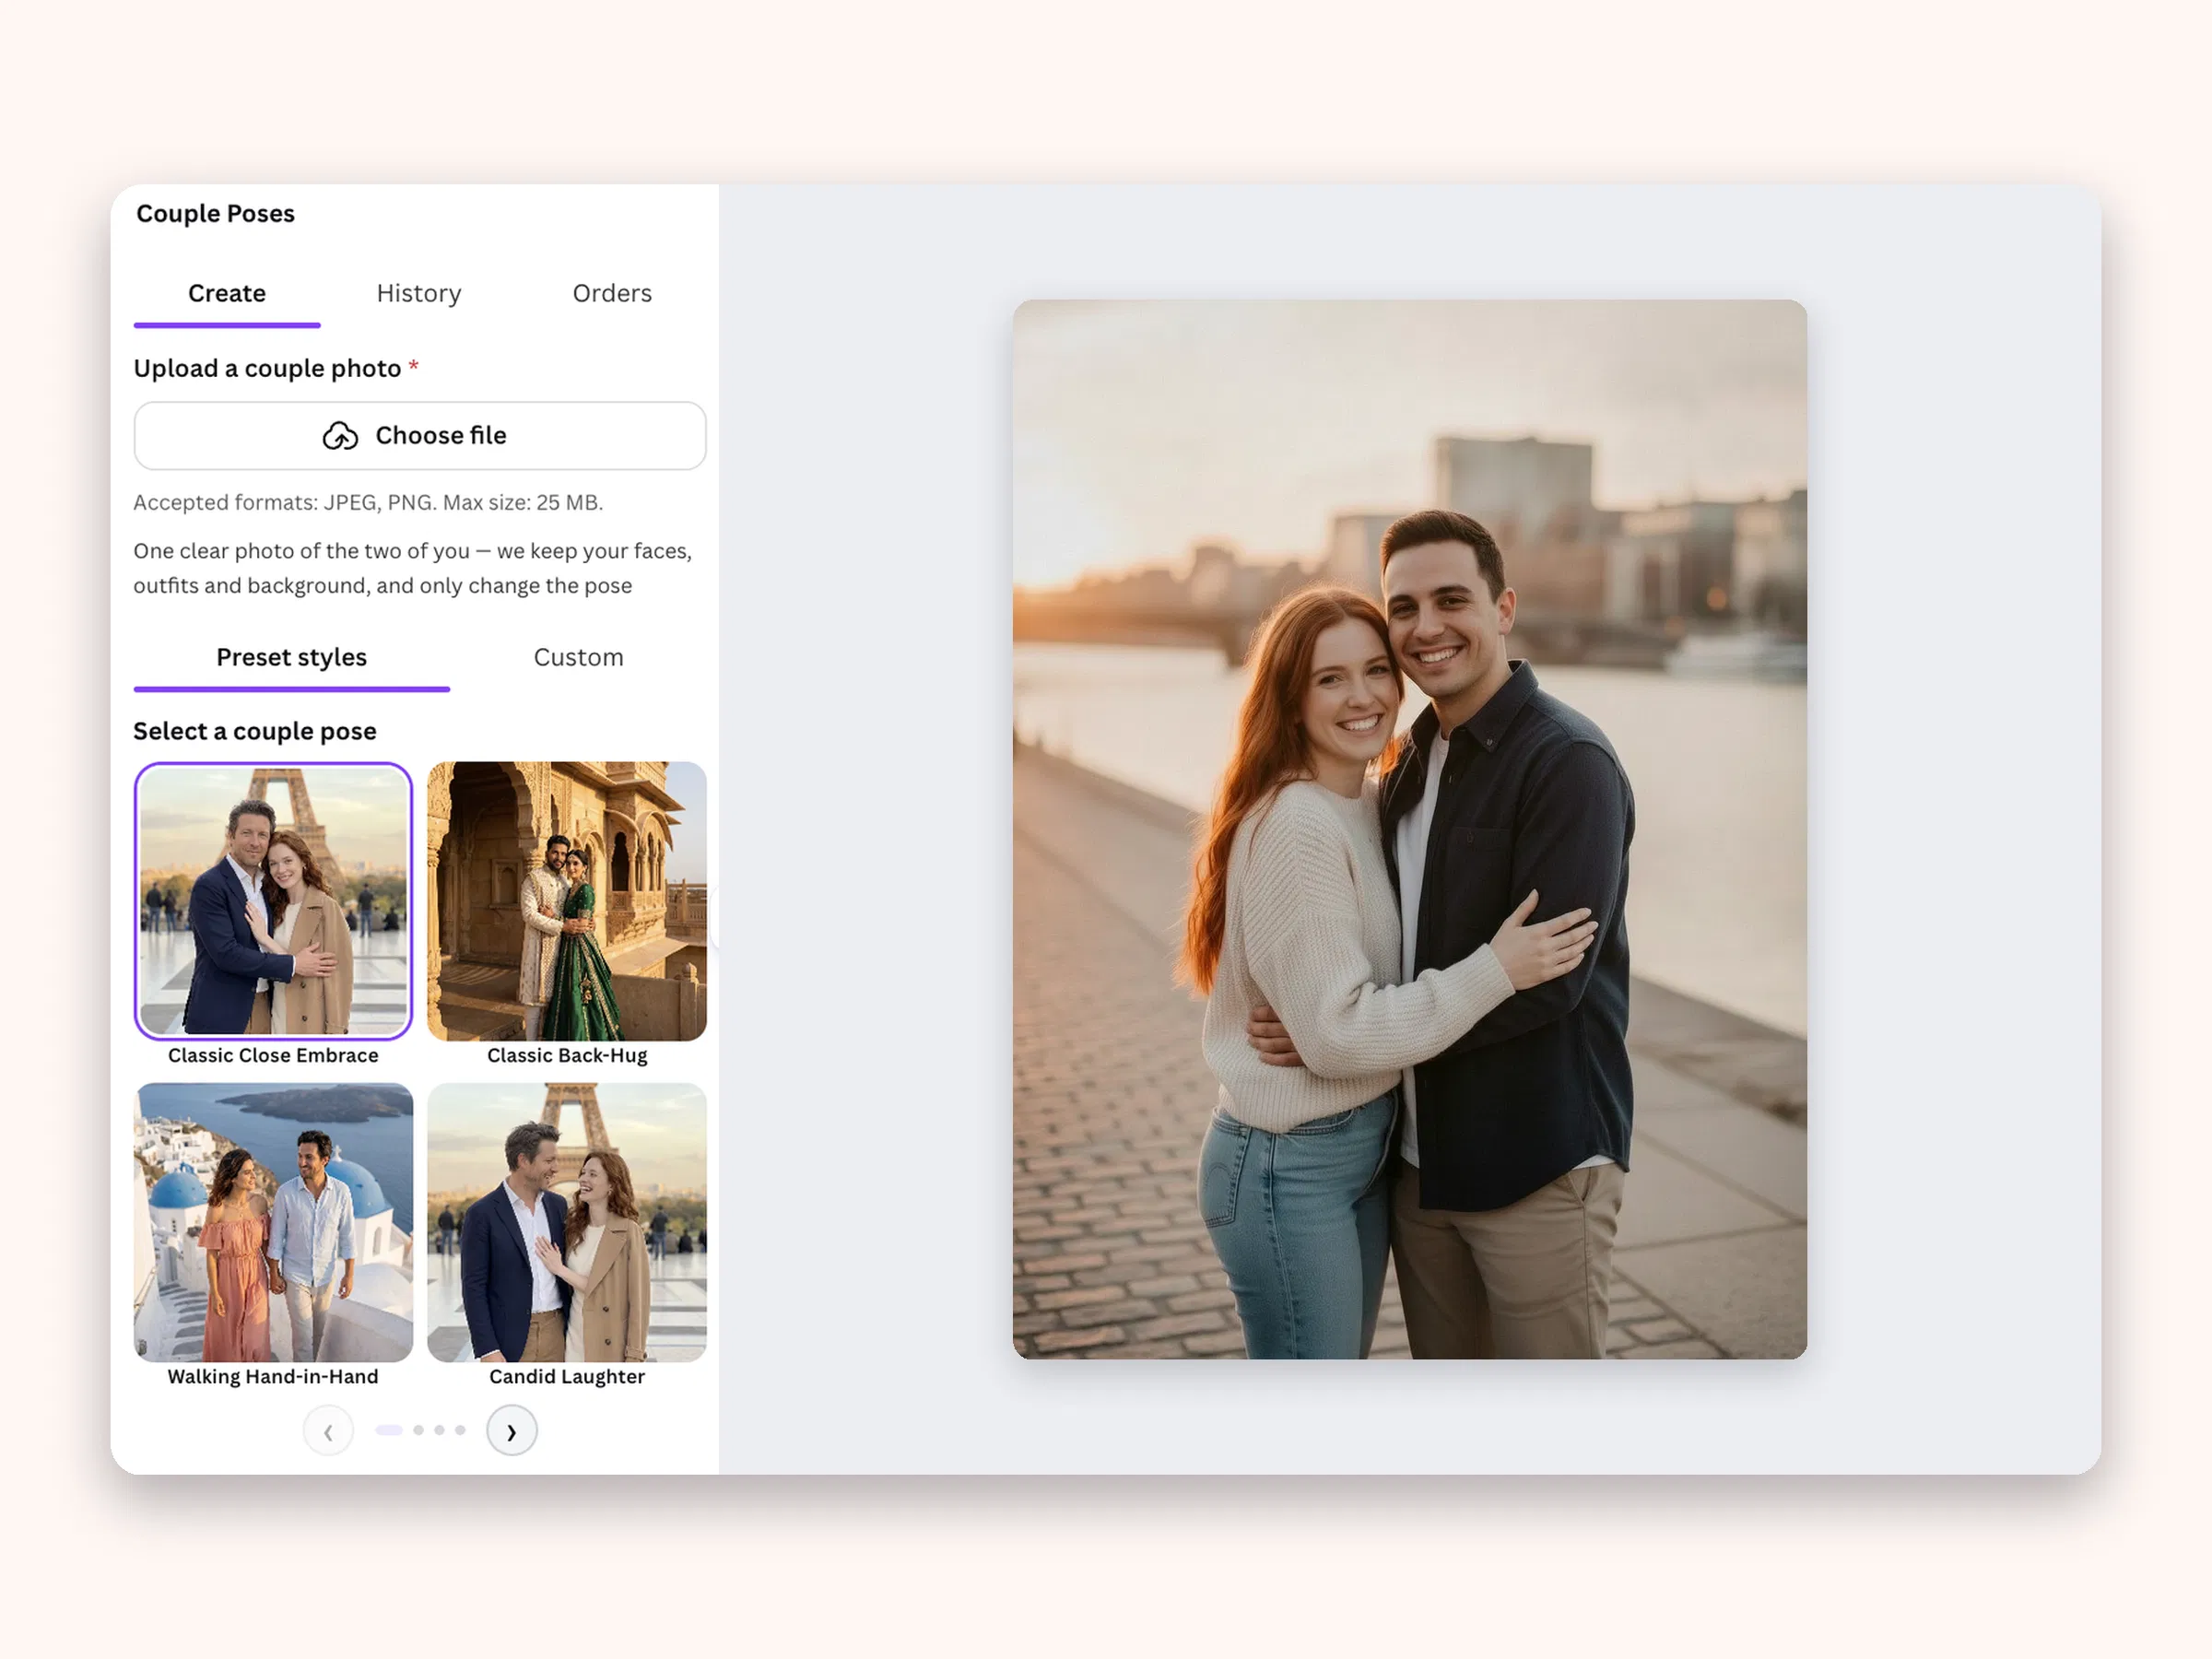
Task: Go to previous page of poses
Action: coord(328,1431)
